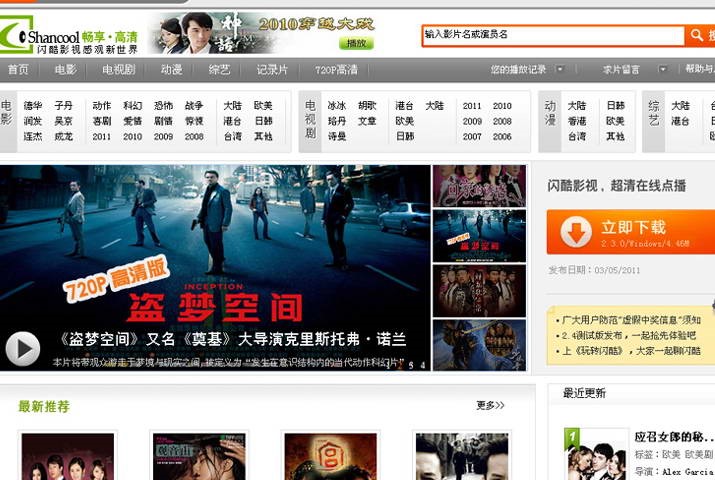
Task: Open the 动漫 nav item
Action: (x=171, y=70)
